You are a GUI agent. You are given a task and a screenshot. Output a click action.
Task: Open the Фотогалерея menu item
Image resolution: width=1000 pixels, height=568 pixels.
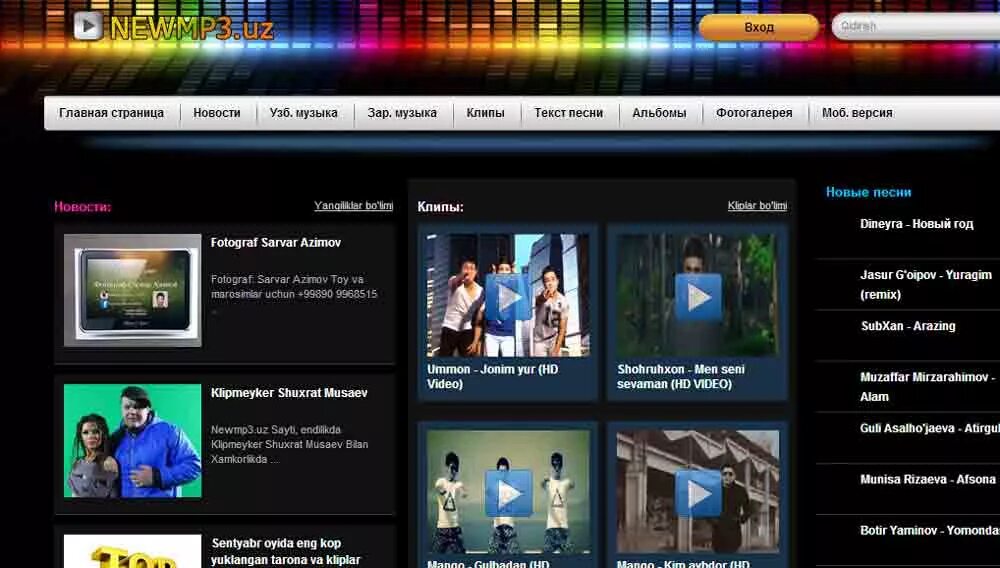pyautogui.click(x=754, y=113)
